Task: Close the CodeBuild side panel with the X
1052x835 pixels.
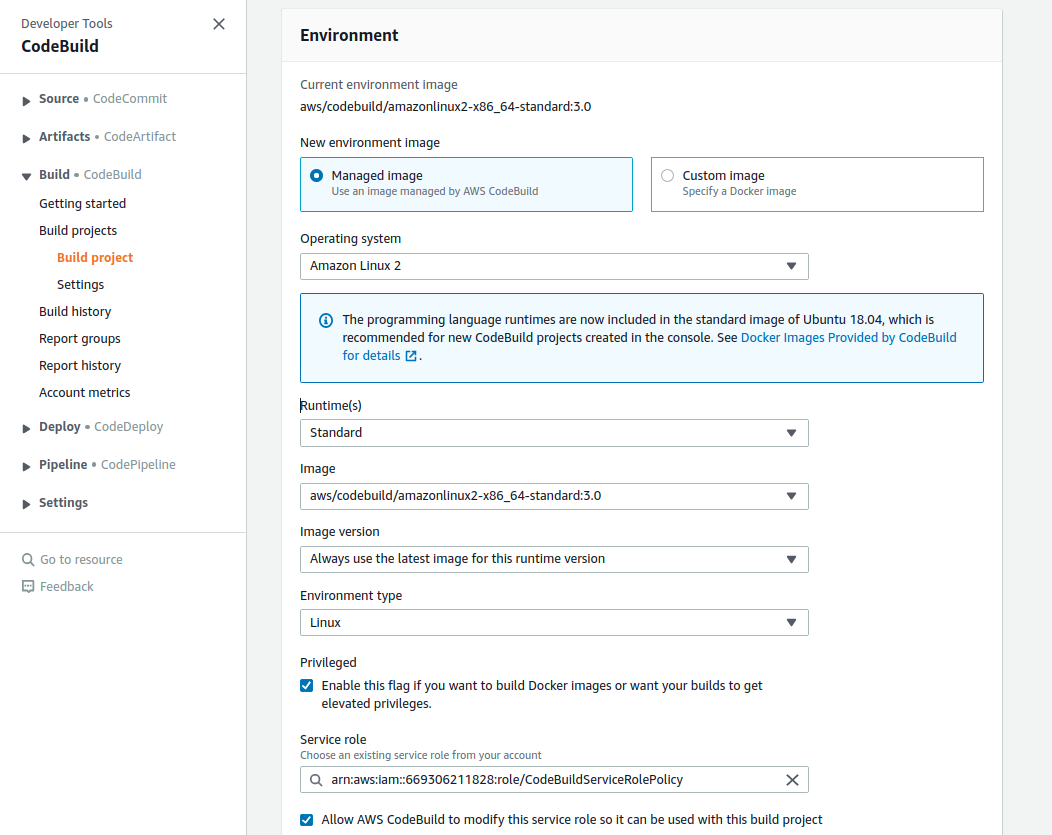Action: (219, 23)
